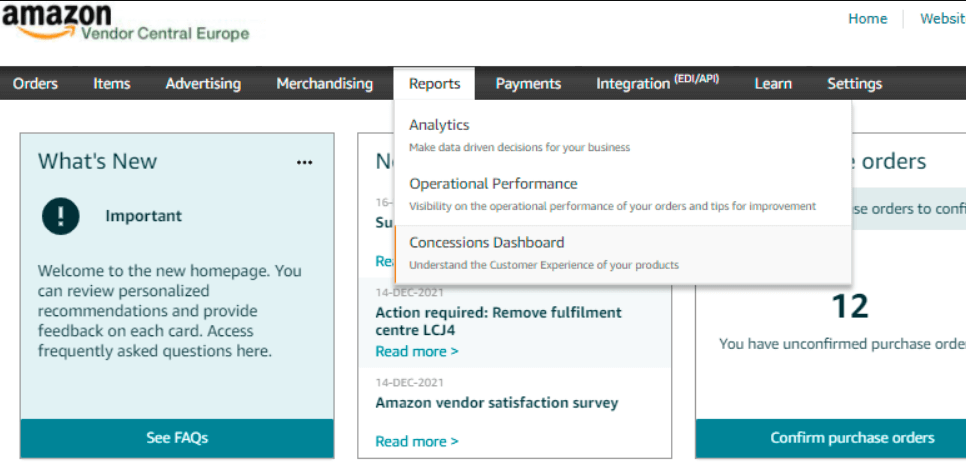The height and width of the screenshot is (465, 966).
Task: Go to the Home link
Action: (867, 18)
